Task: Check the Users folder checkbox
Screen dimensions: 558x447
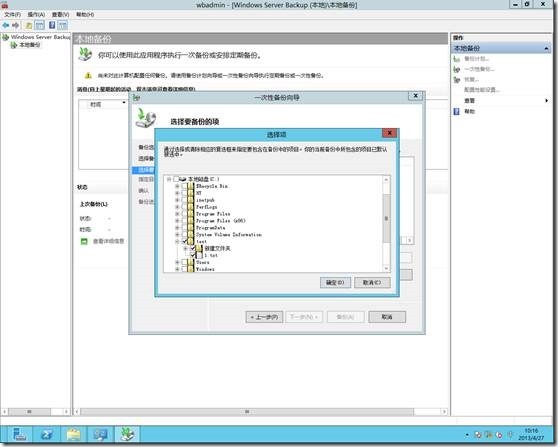Action: 184,262
